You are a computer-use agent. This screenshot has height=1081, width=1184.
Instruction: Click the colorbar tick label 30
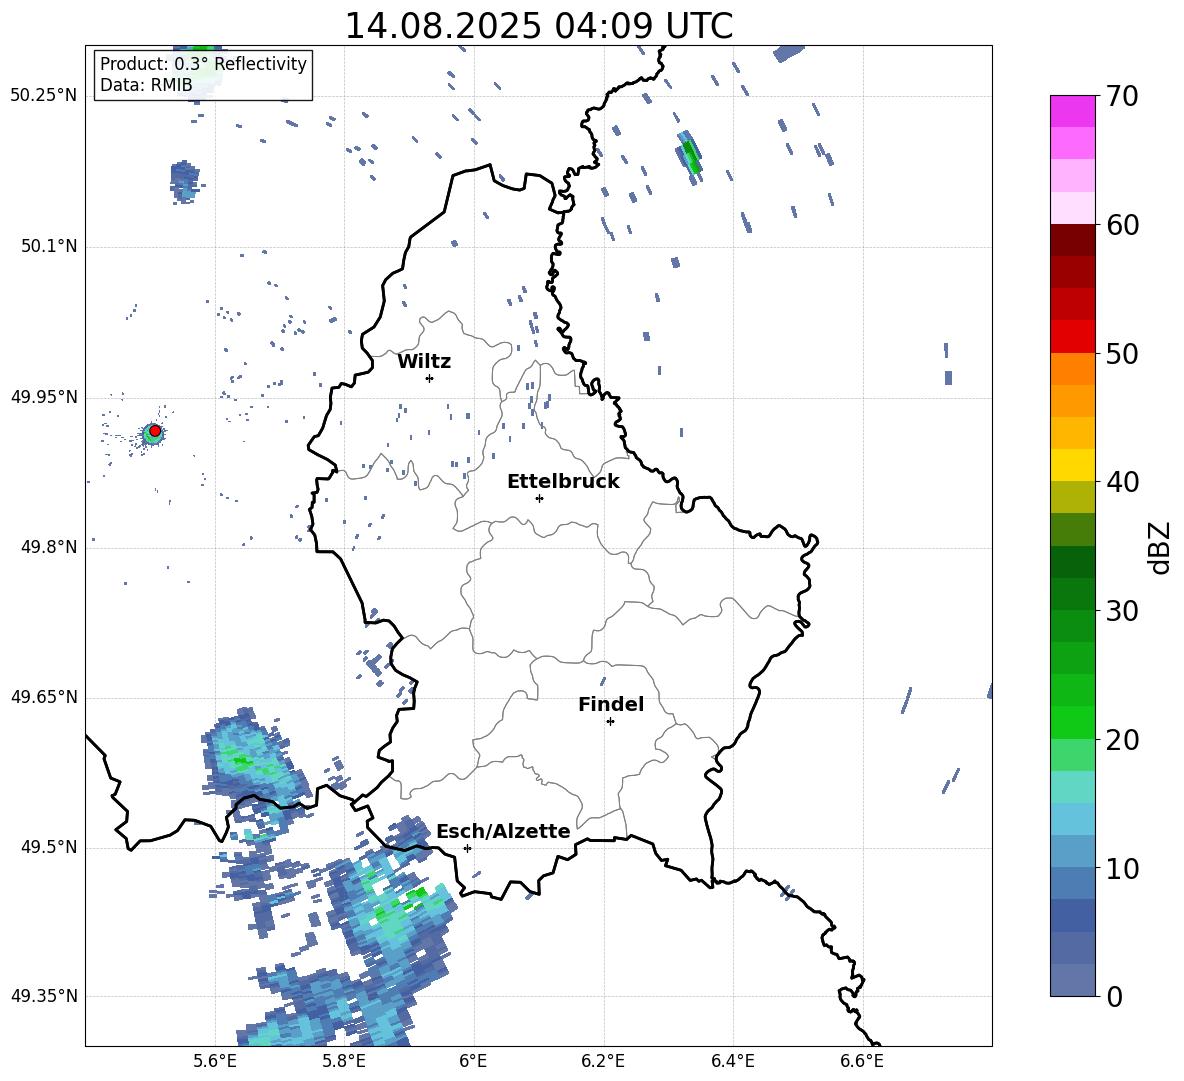point(1123,611)
